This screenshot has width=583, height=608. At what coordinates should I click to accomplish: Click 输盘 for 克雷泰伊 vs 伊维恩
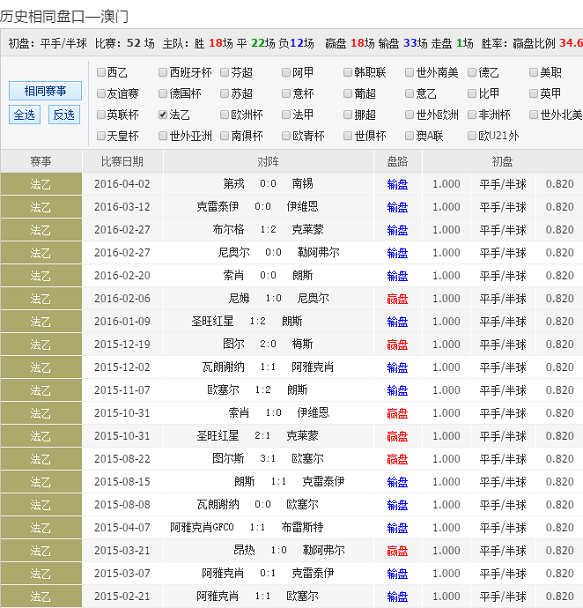[x=397, y=207]
